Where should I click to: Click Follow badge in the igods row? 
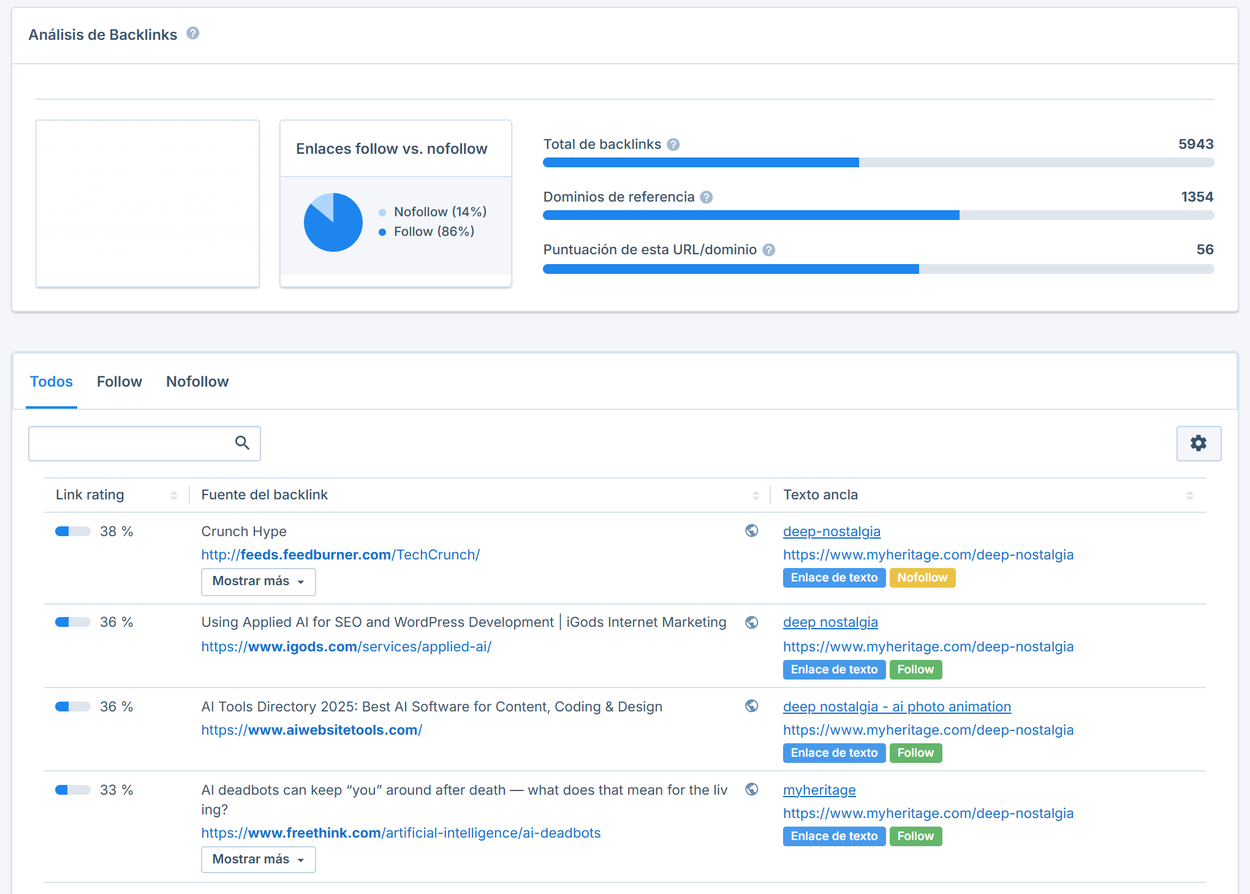pos(916,669)
